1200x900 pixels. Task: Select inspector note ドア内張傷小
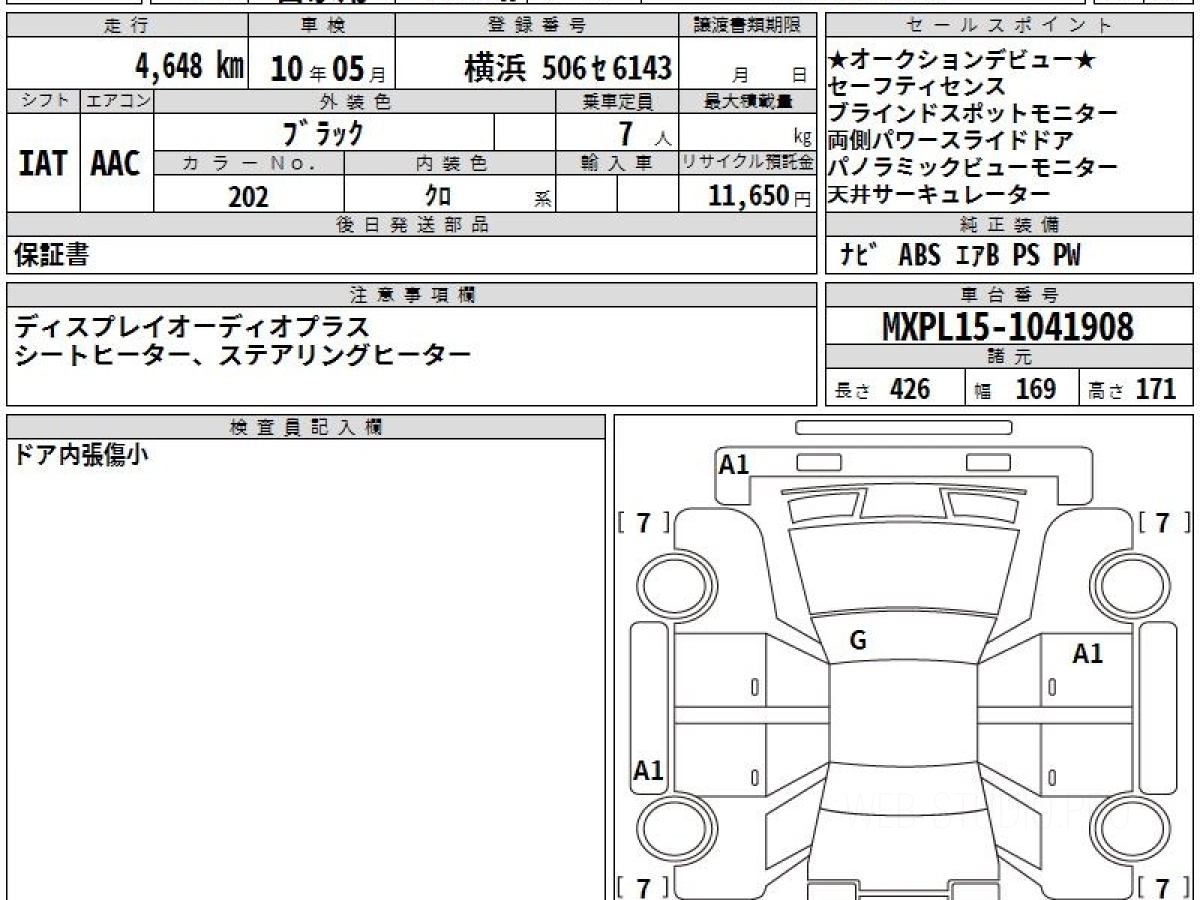click(x=82, y=456)
